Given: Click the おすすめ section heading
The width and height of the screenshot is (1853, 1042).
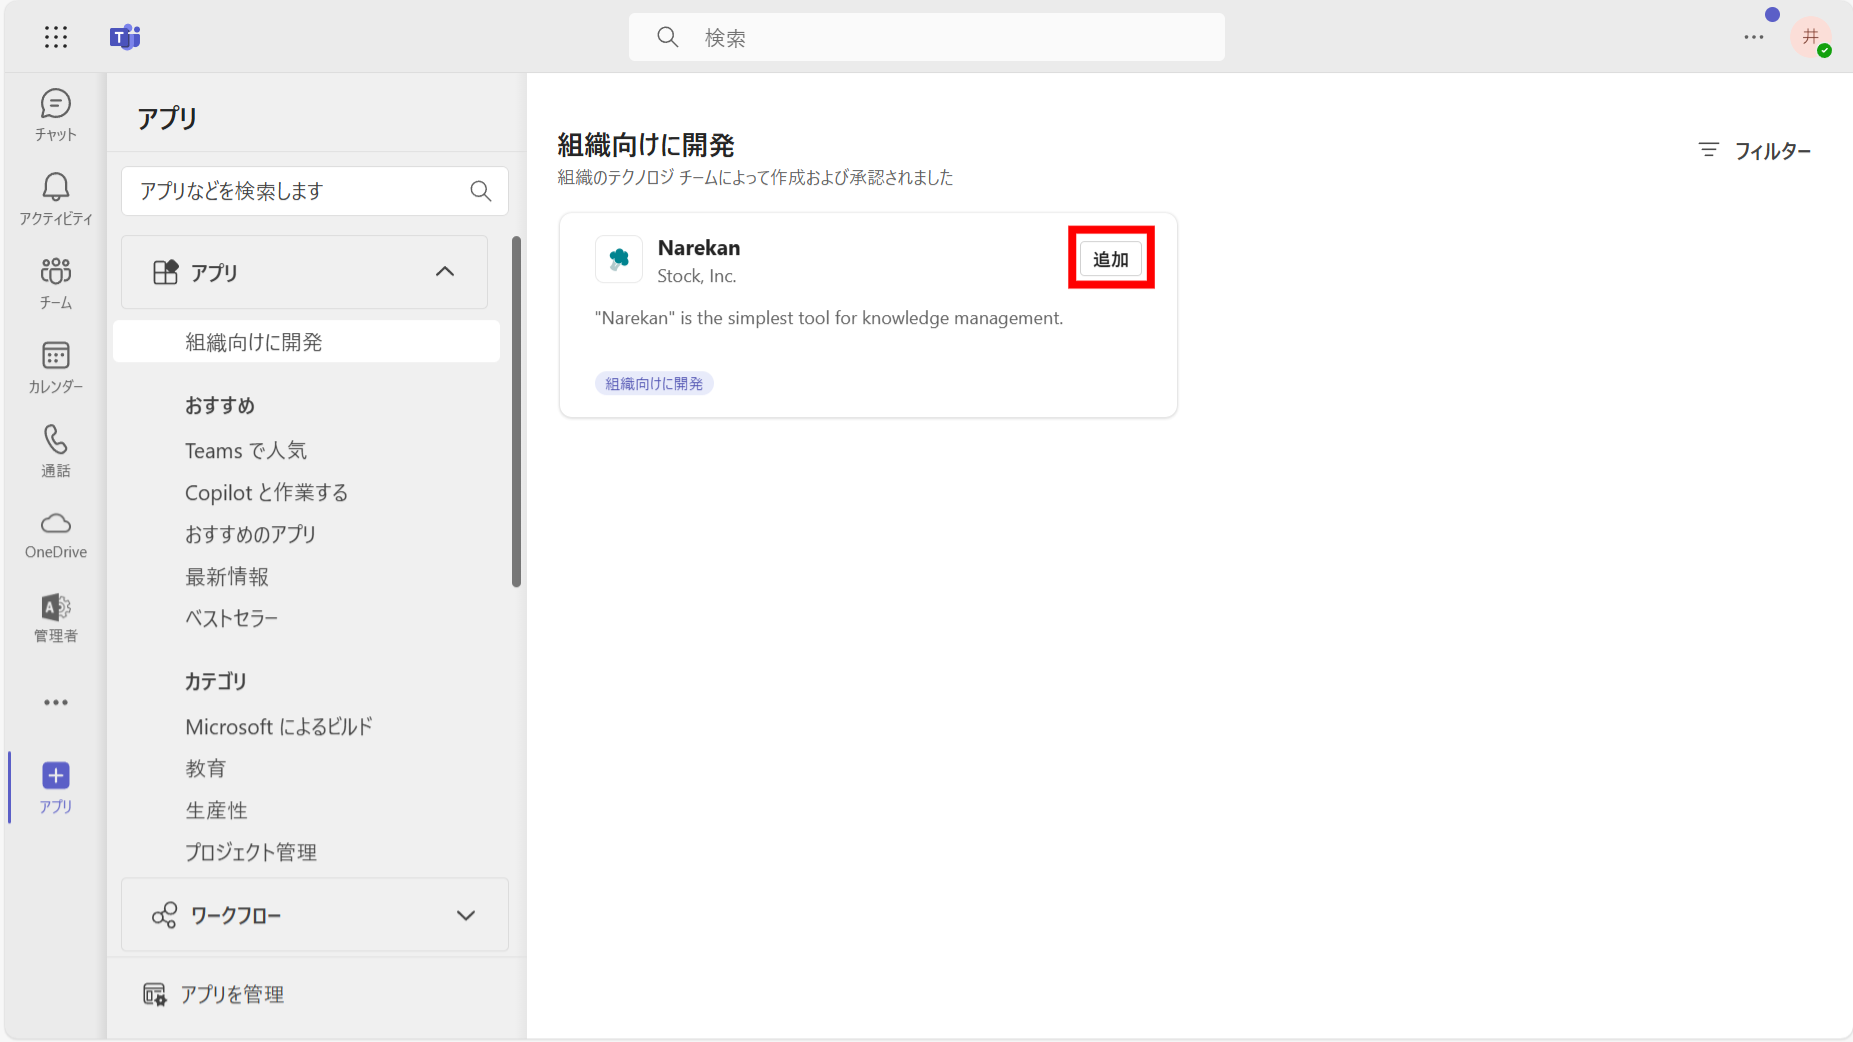Looking at the screenshot, I should (x=220, y=405).
